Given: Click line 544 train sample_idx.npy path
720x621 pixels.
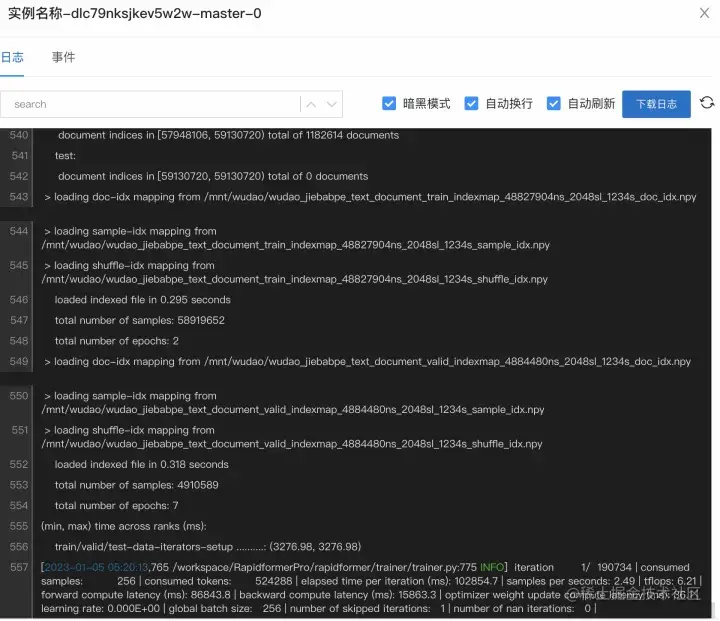Looking at the screenshot, I should 295,245.
